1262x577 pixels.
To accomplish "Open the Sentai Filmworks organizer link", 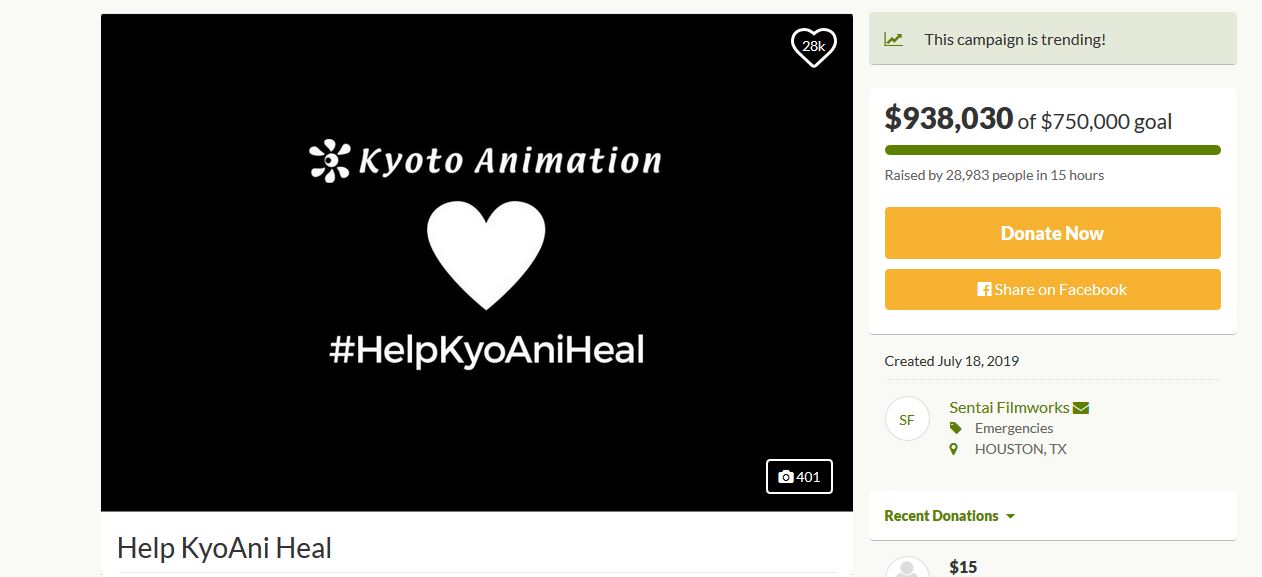I will tap(1009, 407).
